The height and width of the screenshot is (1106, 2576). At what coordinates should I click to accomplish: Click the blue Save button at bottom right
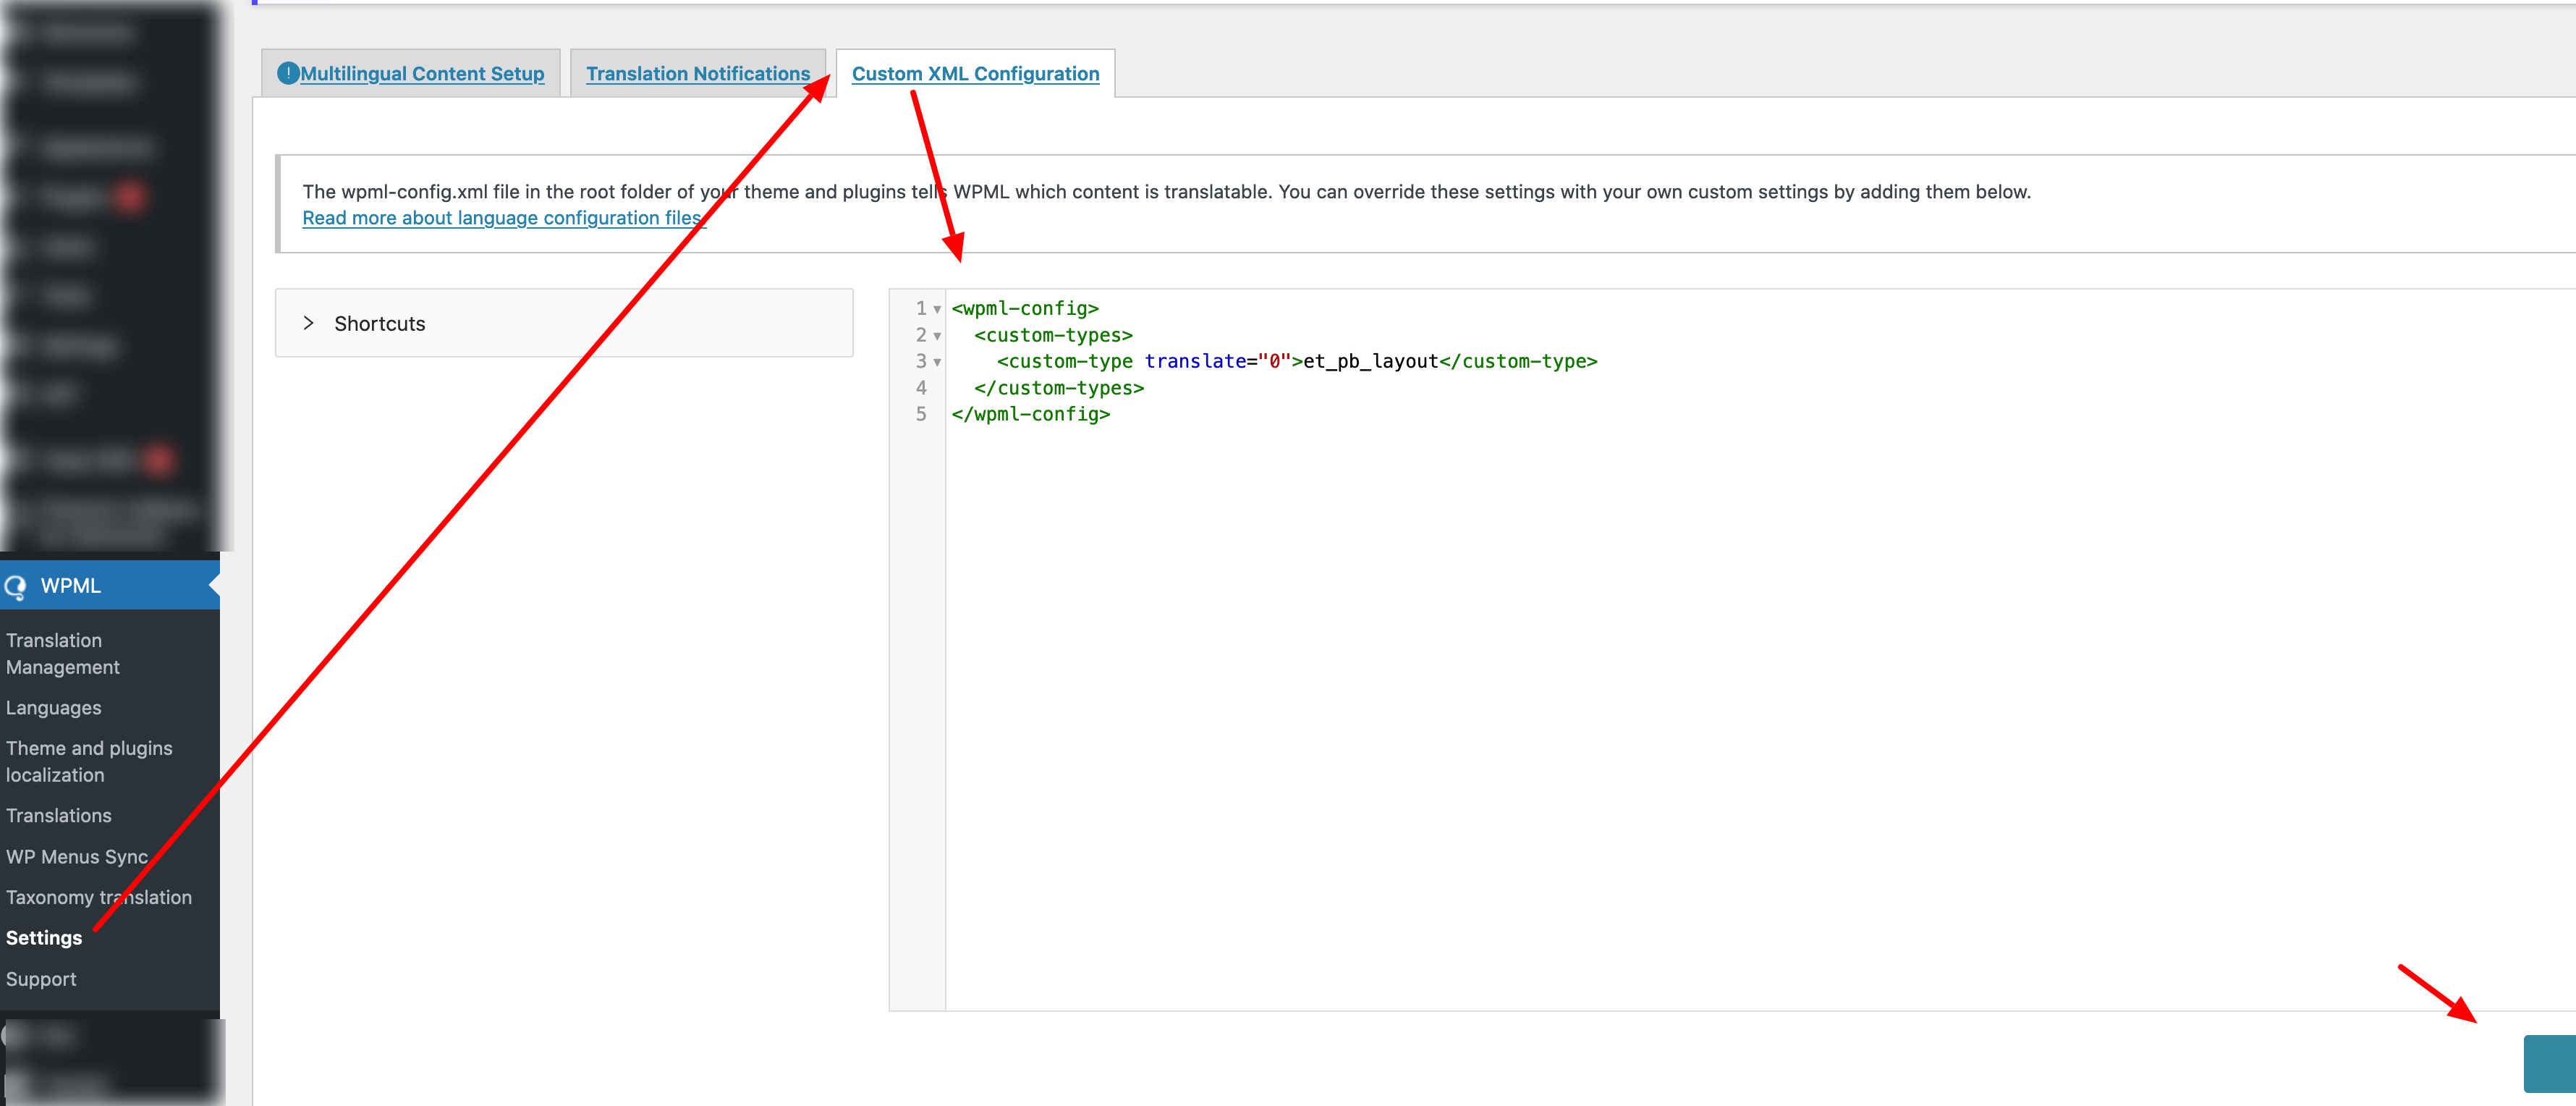pyautogui.click(x=2550, y=1064)
